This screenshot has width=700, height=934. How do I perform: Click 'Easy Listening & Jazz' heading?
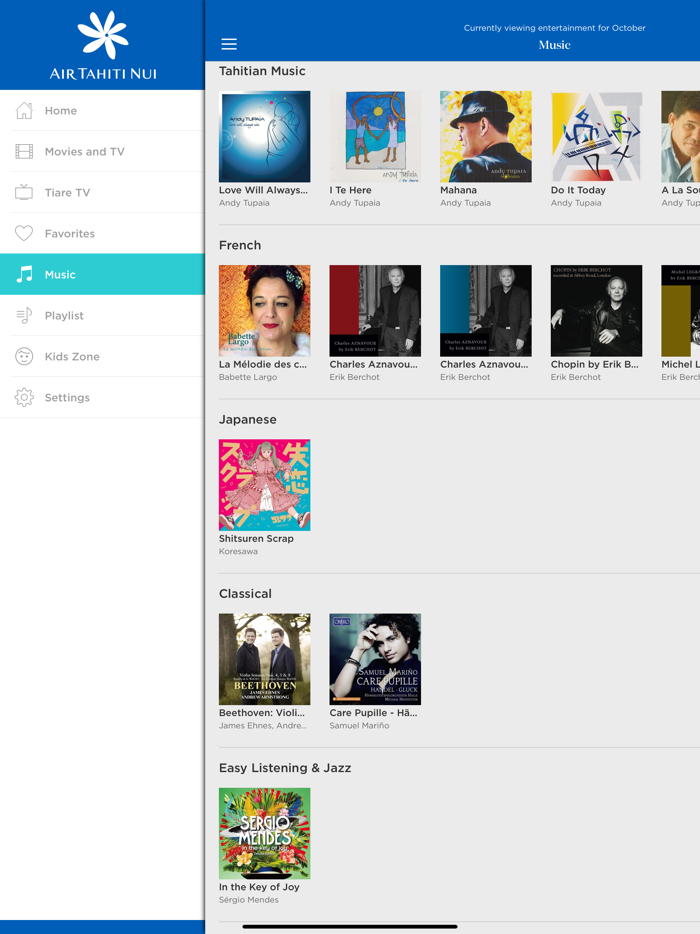click(x=285, y=768)
